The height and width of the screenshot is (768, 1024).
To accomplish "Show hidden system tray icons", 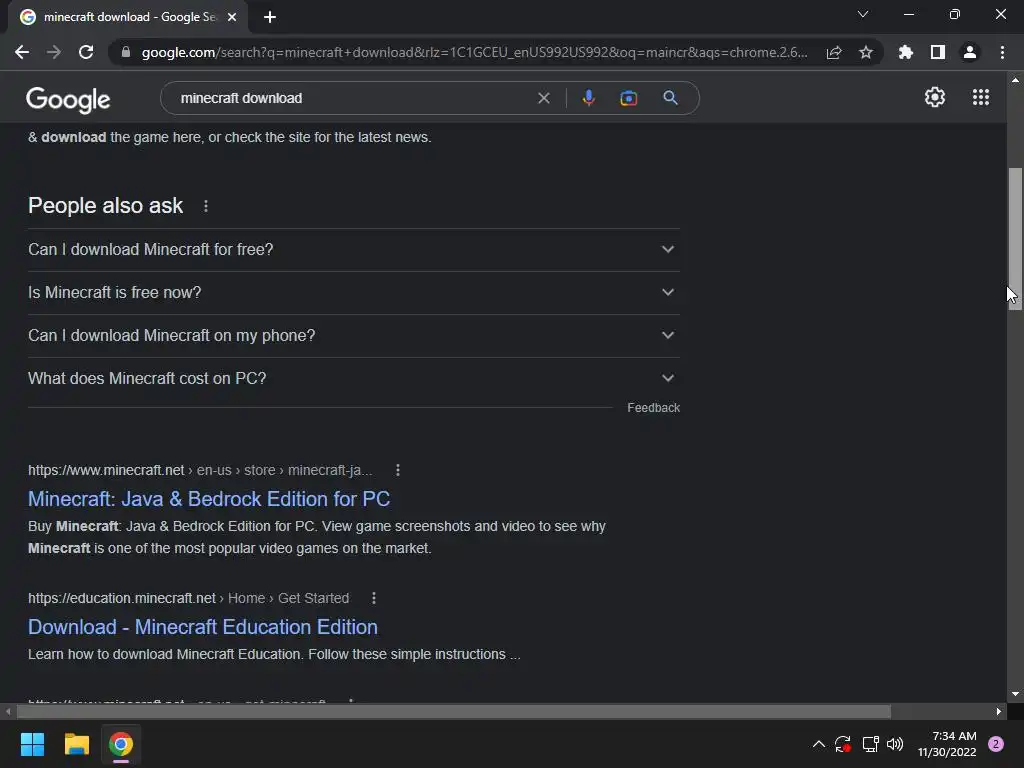I will [818, 744].
